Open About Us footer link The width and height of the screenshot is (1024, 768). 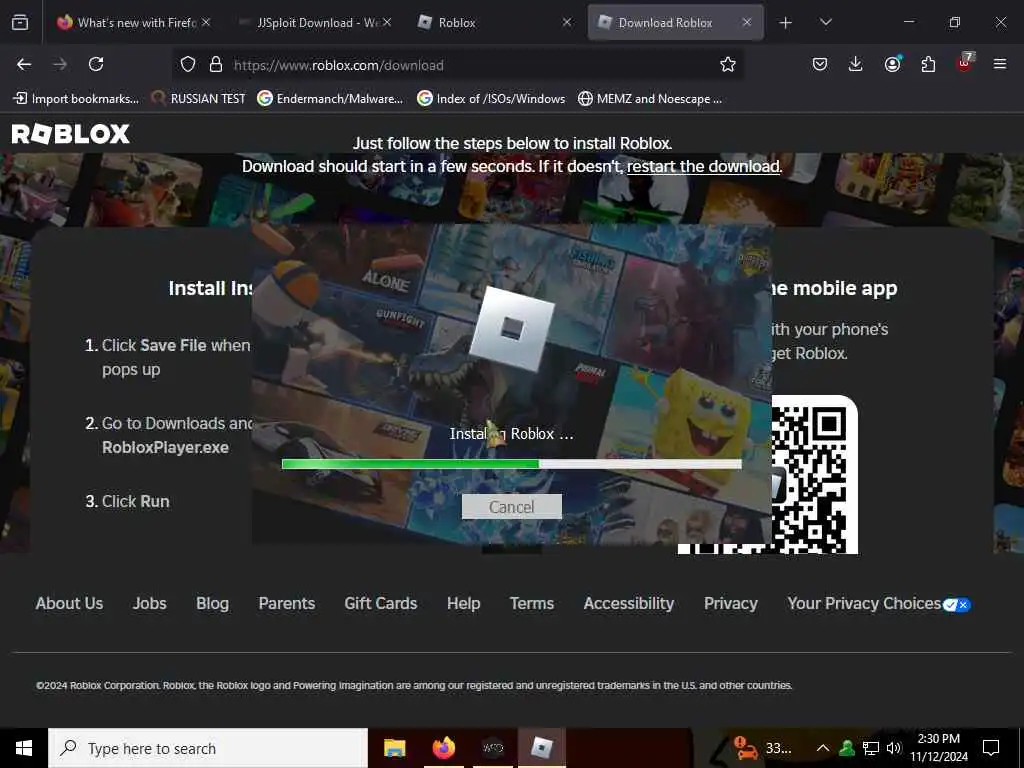(x=69, y=603)
